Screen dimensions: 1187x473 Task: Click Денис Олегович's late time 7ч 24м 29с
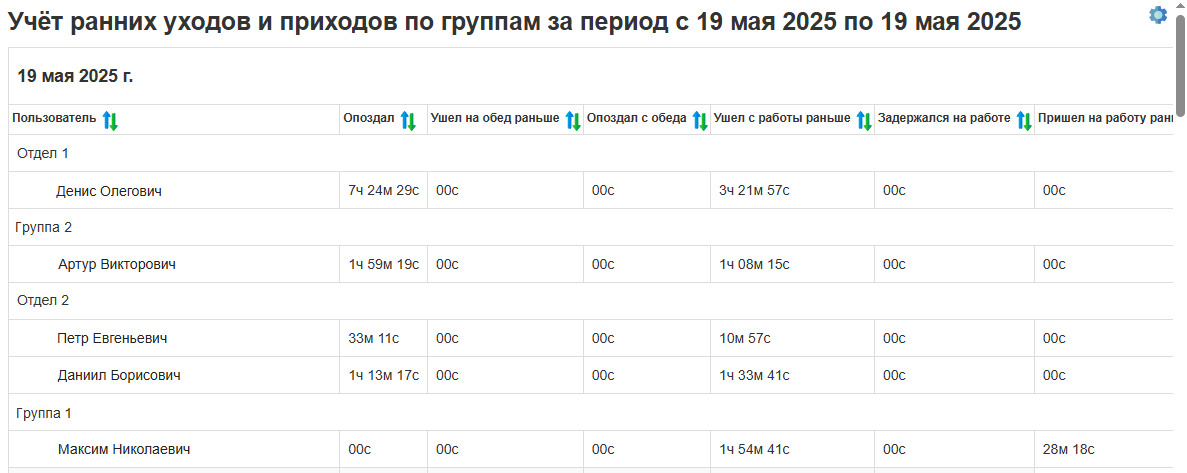383,191
